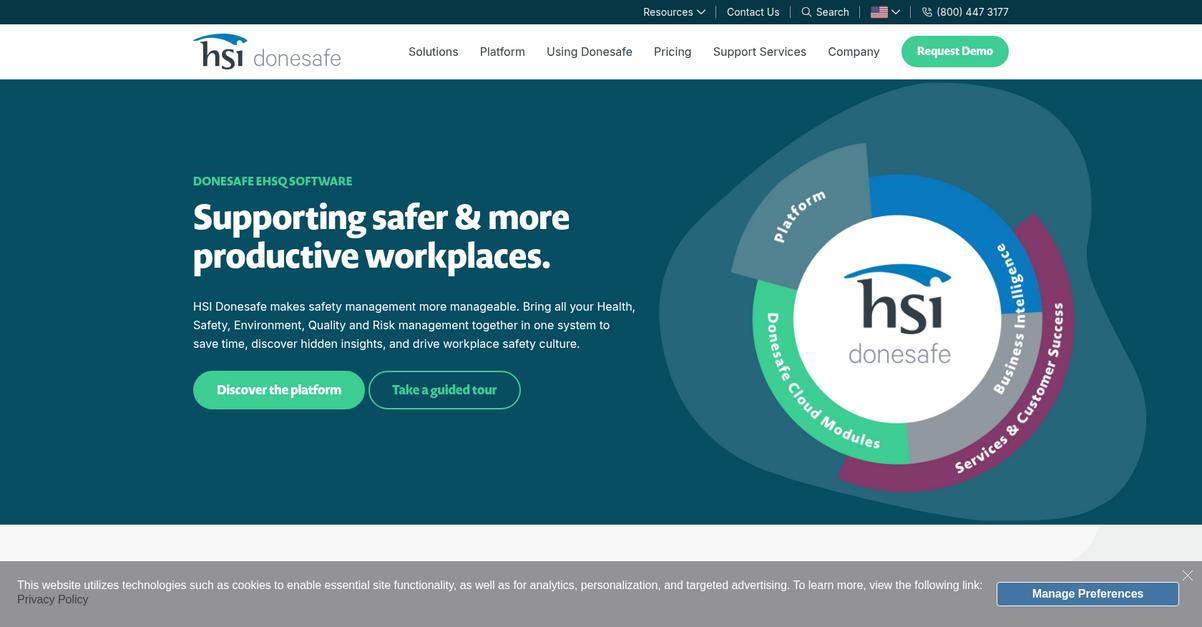The height and width of the screenshot is (627, 1202).
Task: Click the phone handset icon
Action: [927, 12]
